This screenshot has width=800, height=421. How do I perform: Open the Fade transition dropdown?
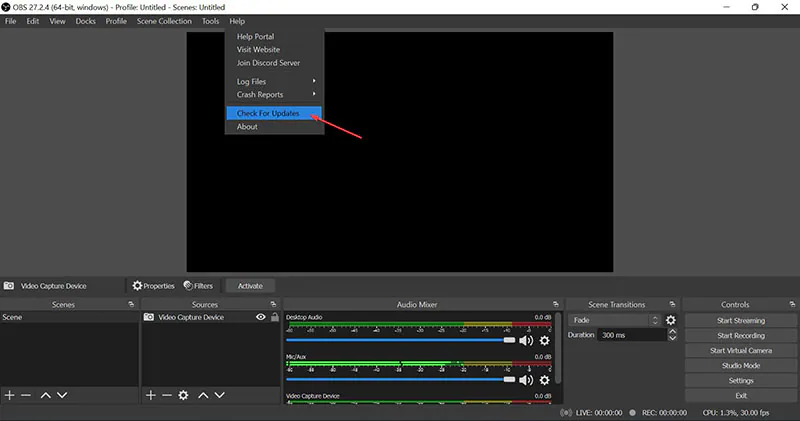616,320
